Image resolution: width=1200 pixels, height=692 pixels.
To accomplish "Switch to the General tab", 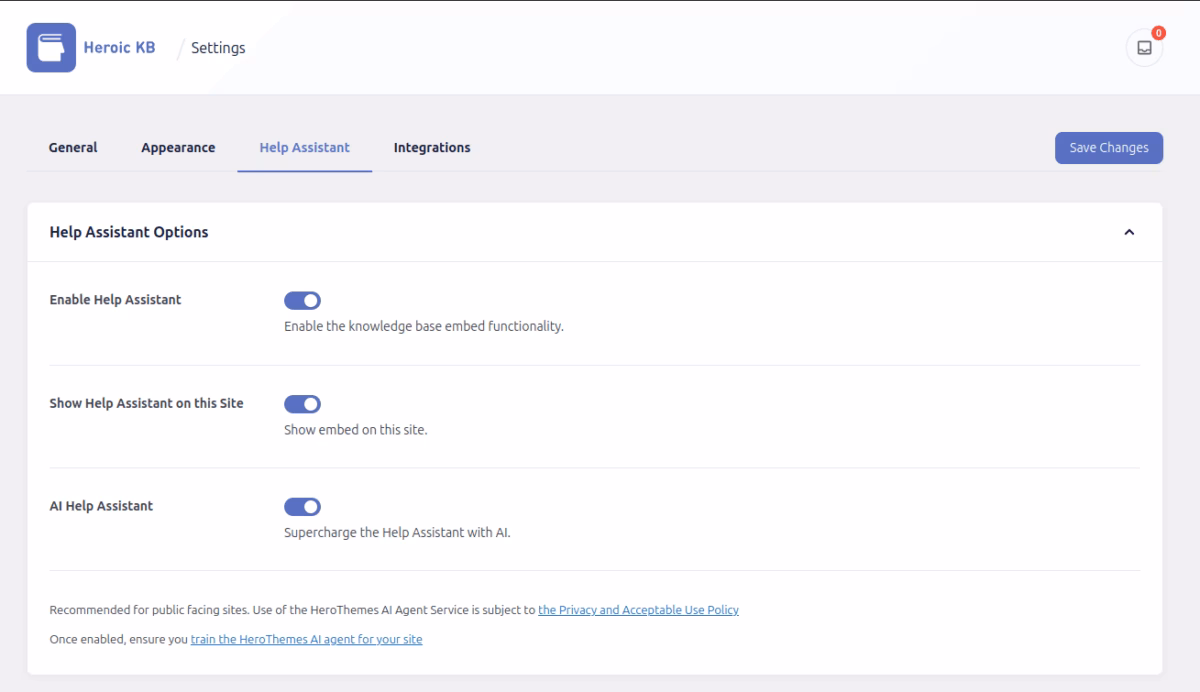I will click(x=72, y=147).
